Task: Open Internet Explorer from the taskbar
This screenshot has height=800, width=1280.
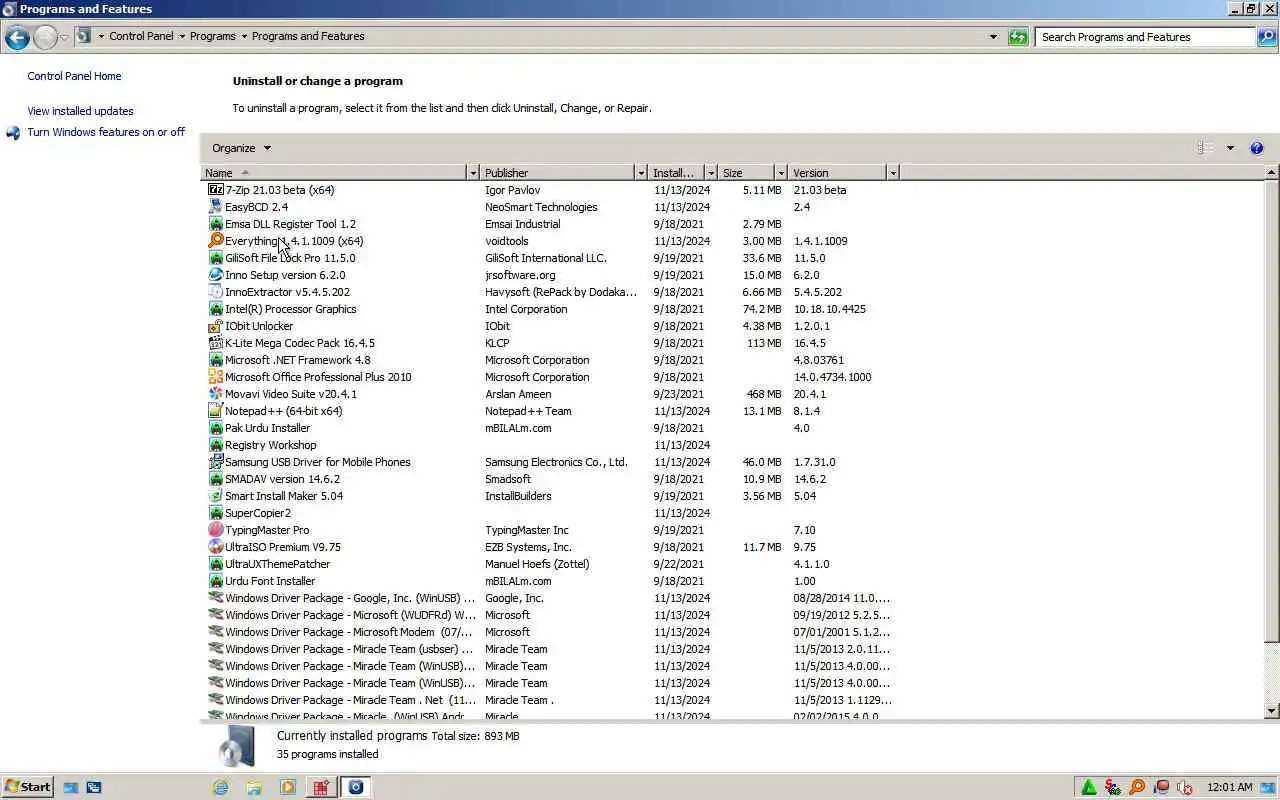Action: point(220,787)
